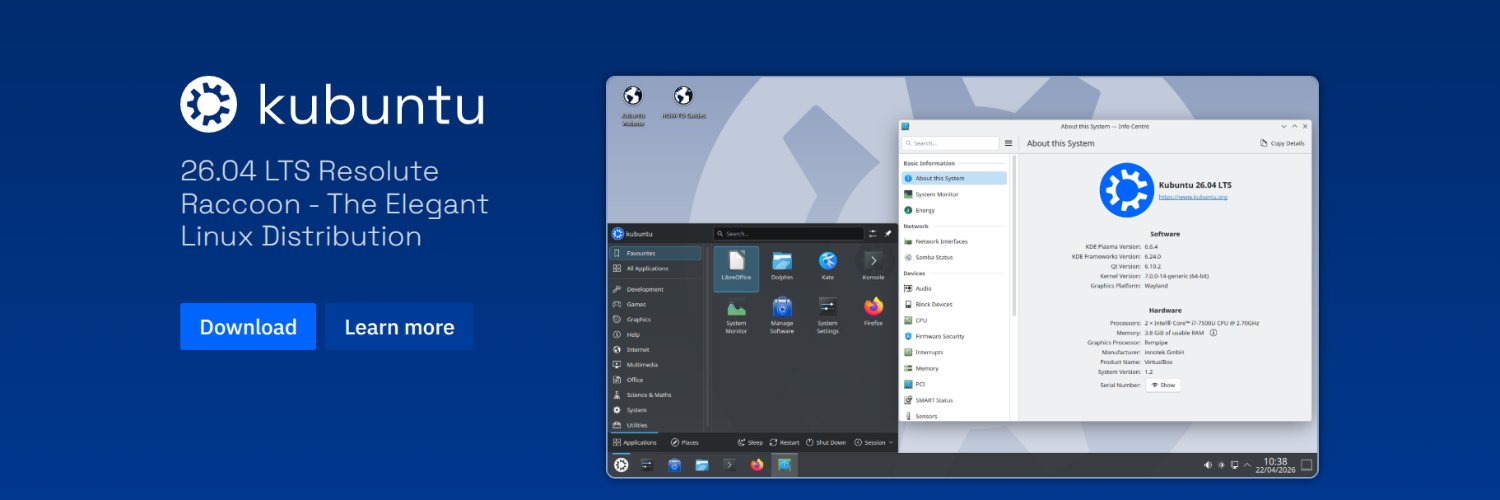This screenshot has width=1500, height=500.
Task: Open Dolphin file manager on the taskbar
Action: coord(702,465)
